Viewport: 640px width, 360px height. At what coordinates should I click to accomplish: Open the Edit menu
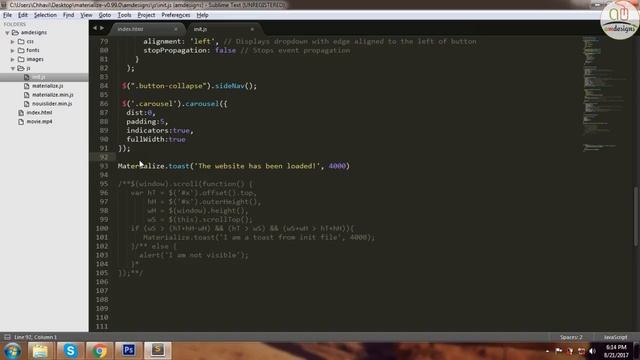click(x=22, y=15)
